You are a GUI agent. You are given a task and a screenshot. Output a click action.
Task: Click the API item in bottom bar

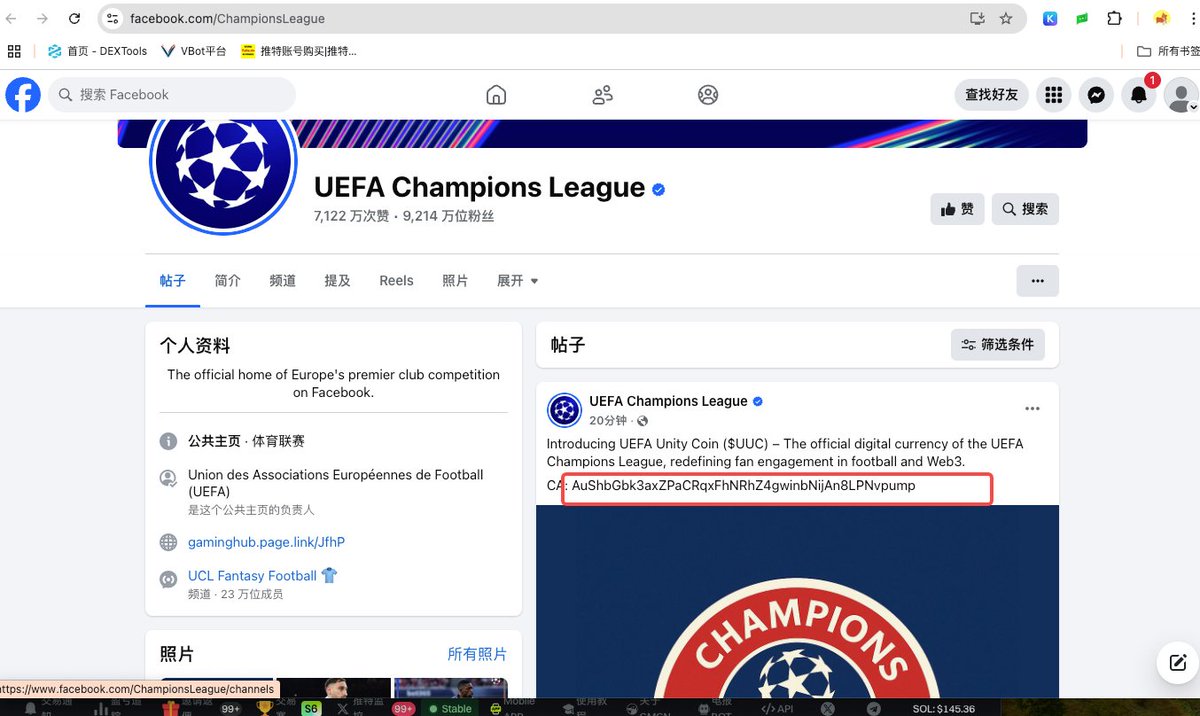click(776, 708)
